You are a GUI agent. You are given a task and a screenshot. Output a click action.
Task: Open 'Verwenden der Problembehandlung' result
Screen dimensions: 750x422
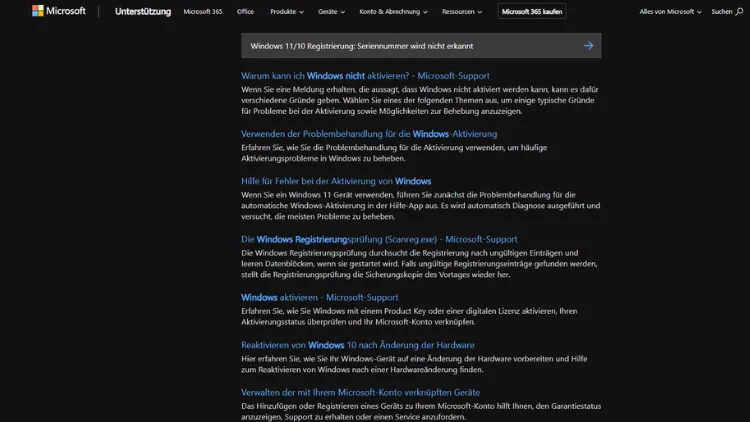[369, 134]
